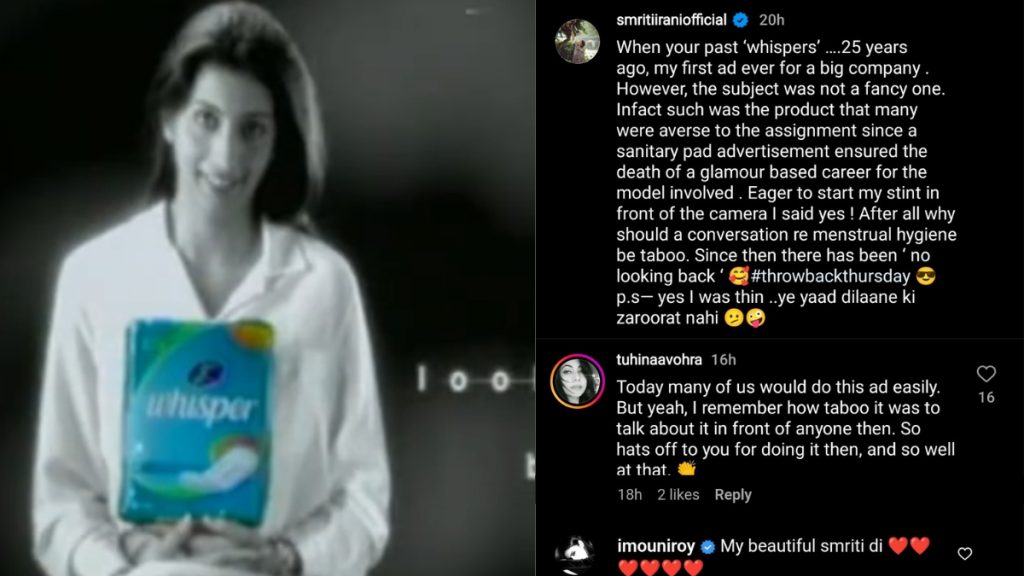
Task: Select the post caption text
Action: 786,183
